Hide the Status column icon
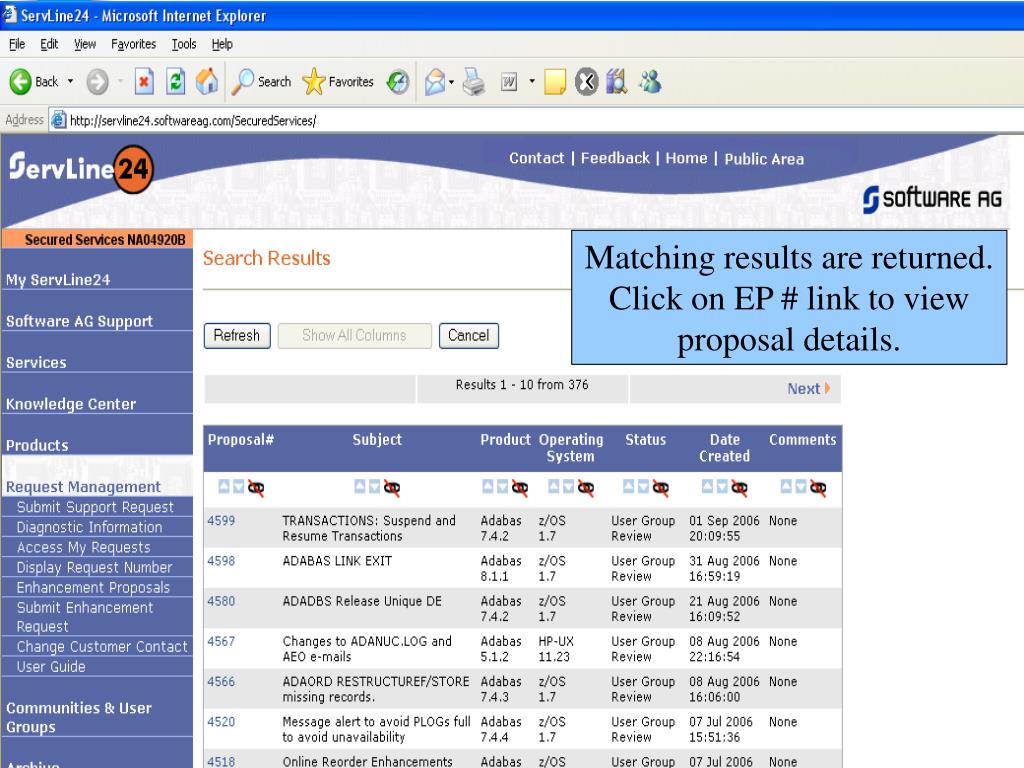Viewport: 1024px width, 768px height. (660, 487)
